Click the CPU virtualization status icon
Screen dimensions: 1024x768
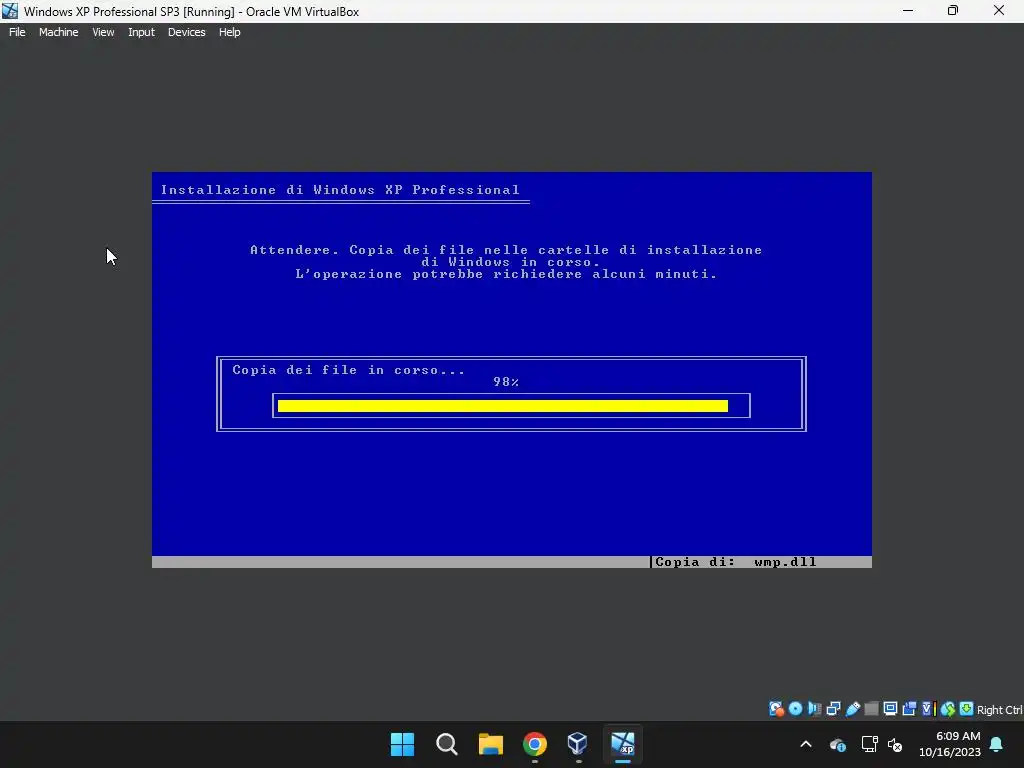(929, 709)
